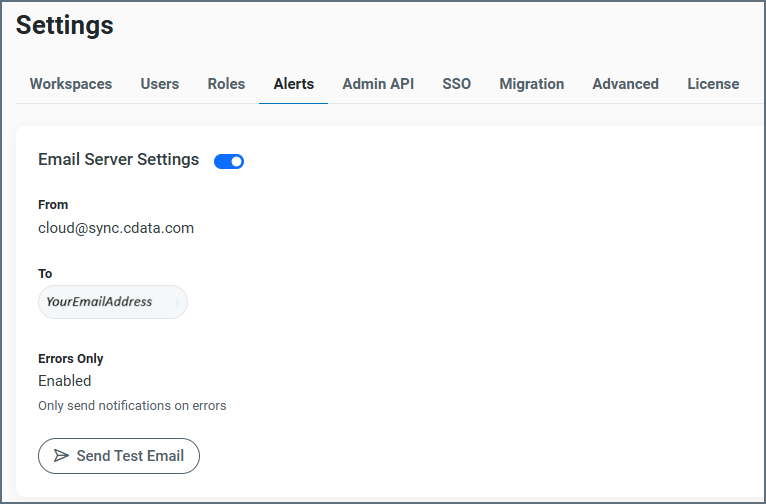This screenshot has height=504, width=766.
Task: Click the Alerts tab
Action: coord(293,84)
